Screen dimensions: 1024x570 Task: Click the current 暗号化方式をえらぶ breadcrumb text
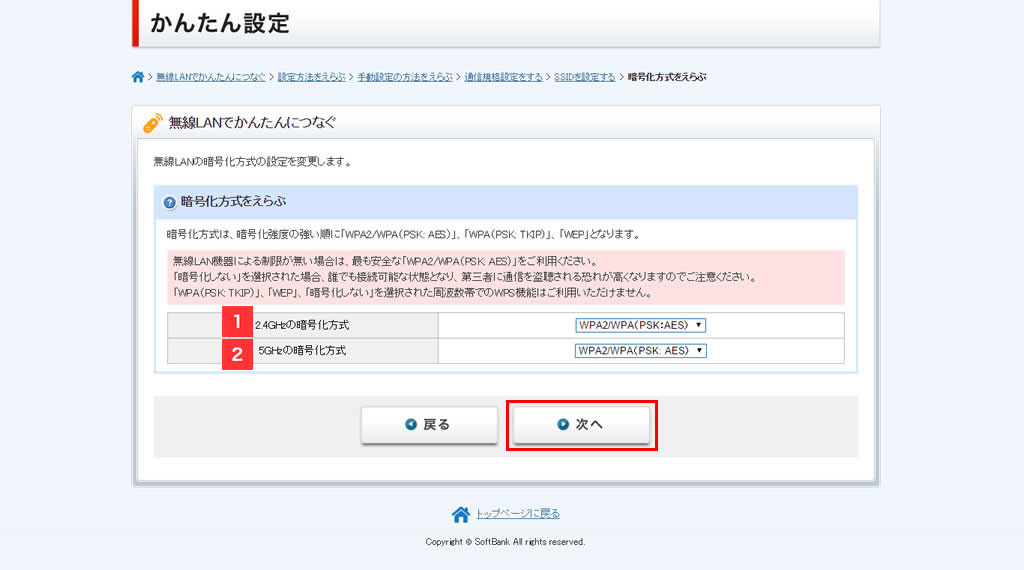pyautogui.click(x=667, y=77)
